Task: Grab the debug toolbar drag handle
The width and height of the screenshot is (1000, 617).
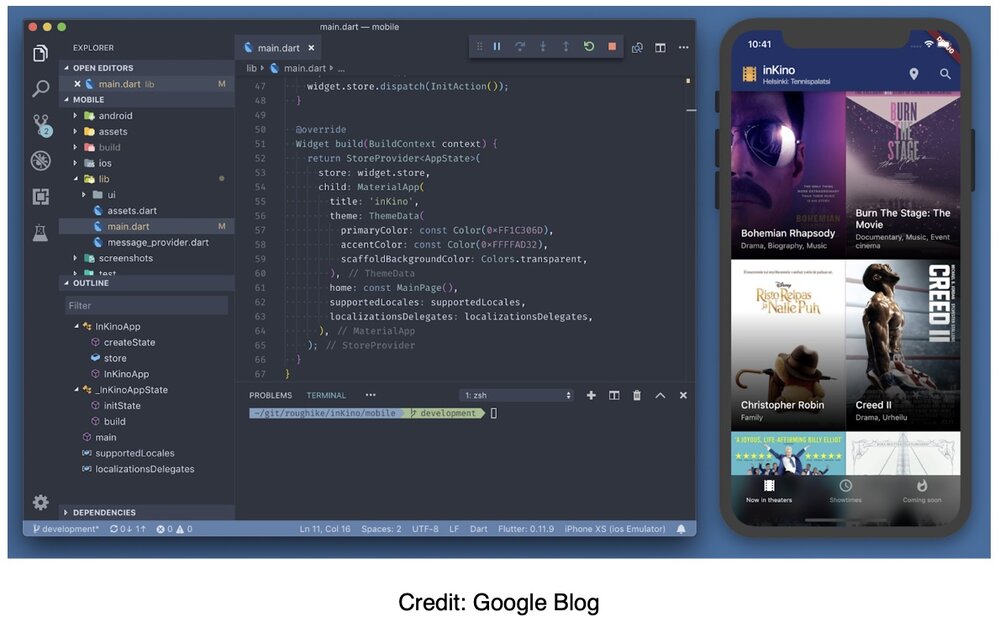Action: [x=480, y=47]
